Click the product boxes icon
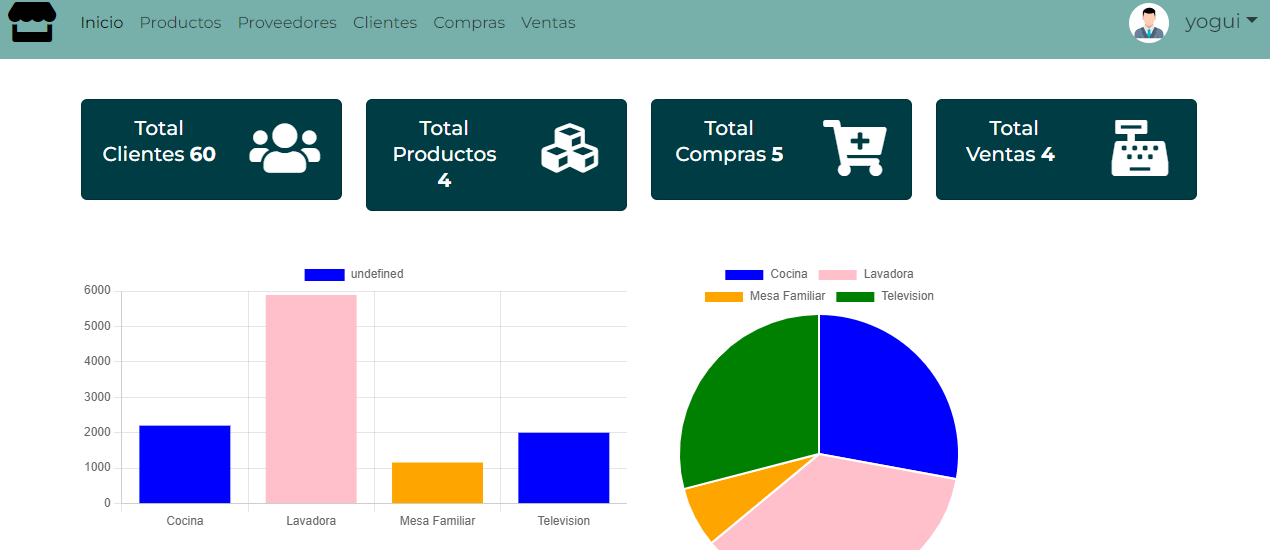Viewport: 1270px width, 550px height. 570,148
